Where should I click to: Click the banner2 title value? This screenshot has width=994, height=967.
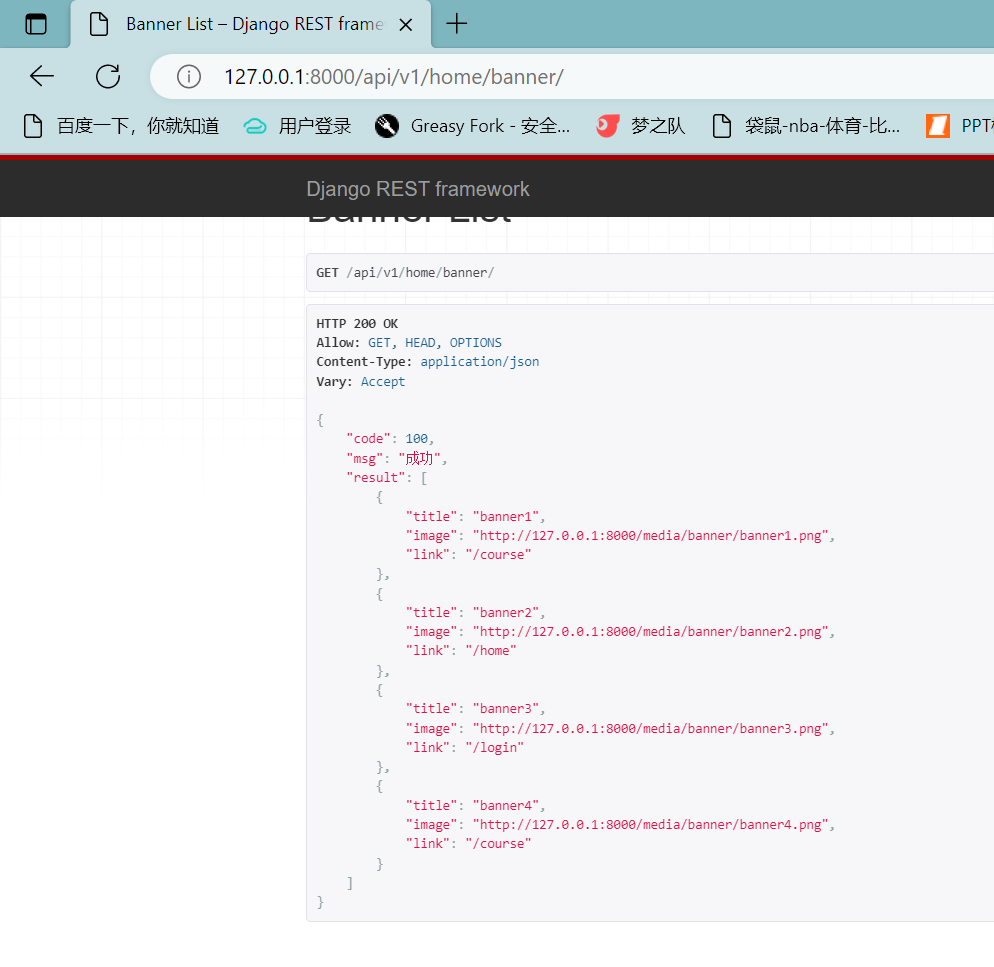point(506,613)
